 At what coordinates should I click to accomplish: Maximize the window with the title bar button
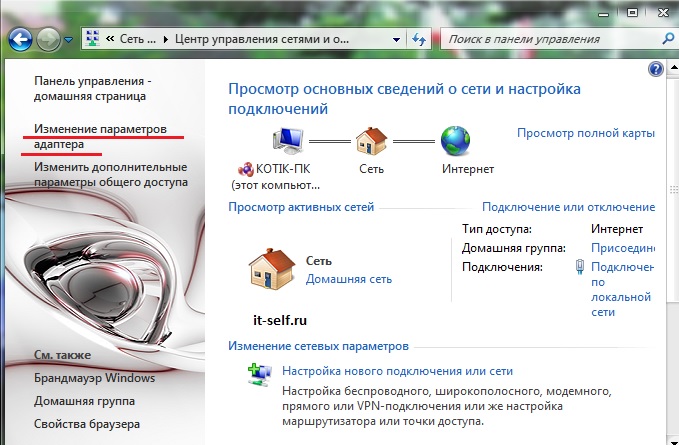tap(633, 13)
